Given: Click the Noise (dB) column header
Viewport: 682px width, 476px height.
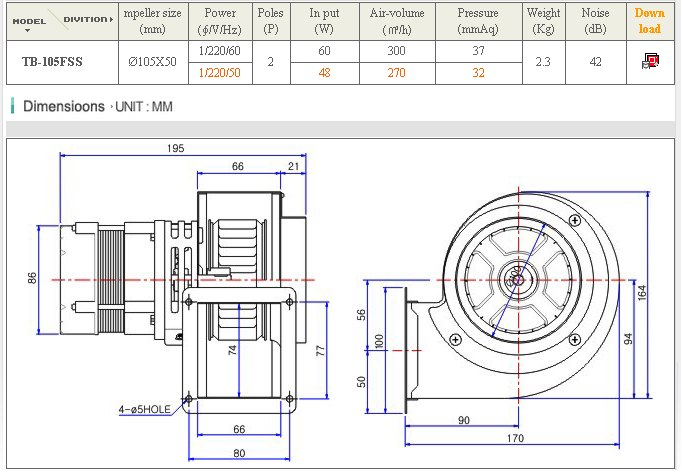Looking at the screenshot, I should [594, 21].
